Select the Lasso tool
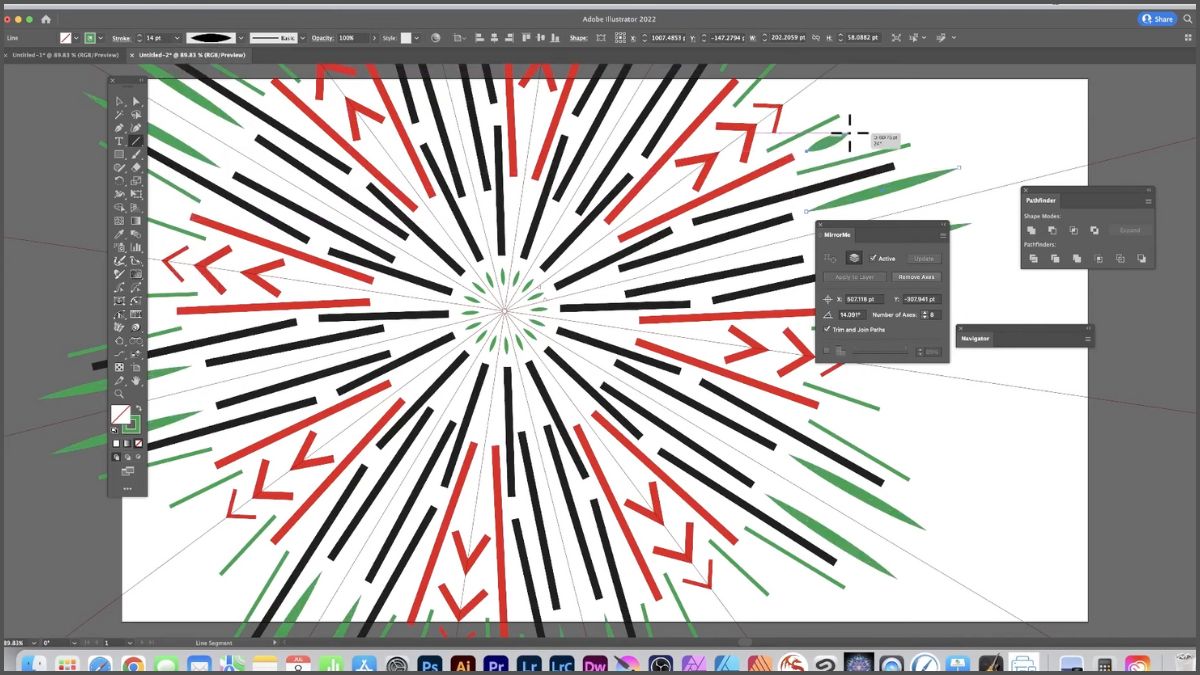This screenshot has width=1200, height=675. (137, 115)
